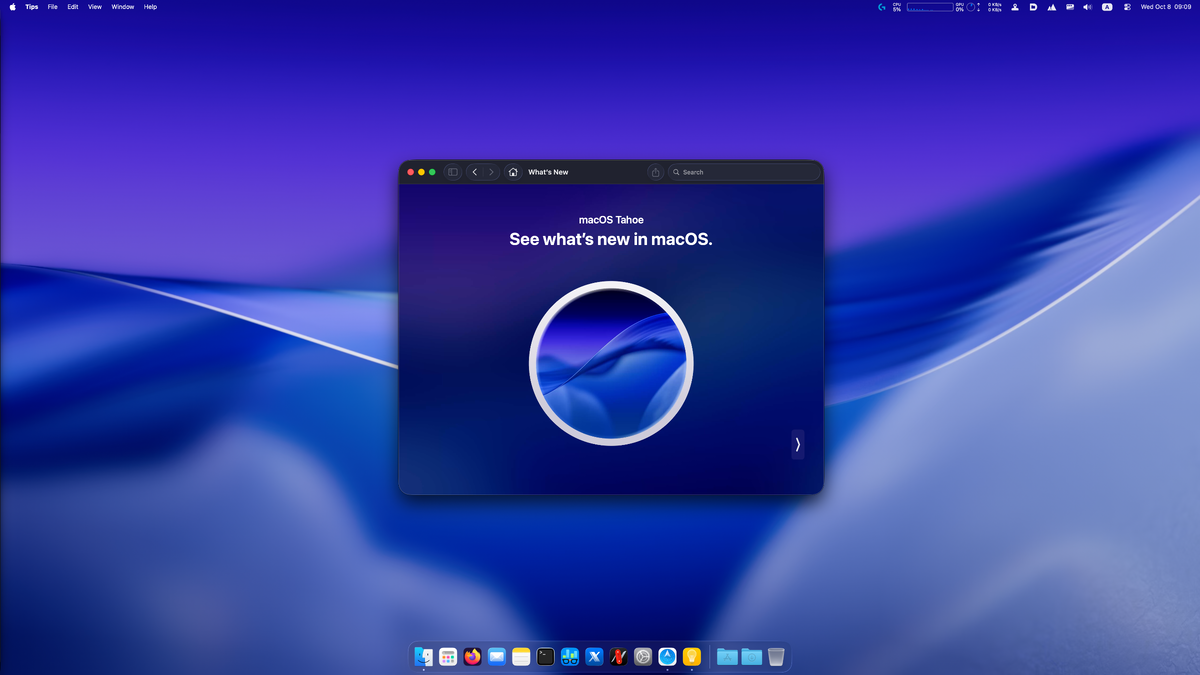Go back with the left chevron button
Screen dimensions: 1200x675
475,172
